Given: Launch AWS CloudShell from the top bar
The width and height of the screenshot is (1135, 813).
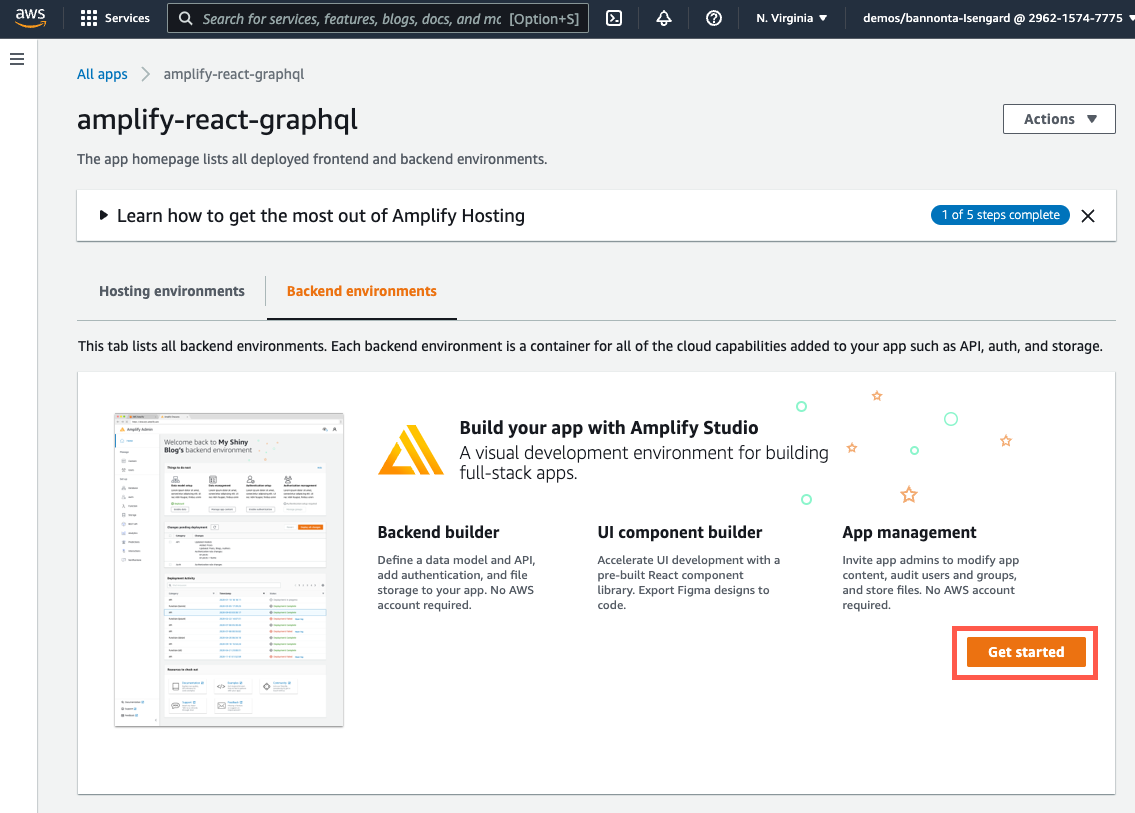Looking at the screenshot, I should click(x=613, y=17).
